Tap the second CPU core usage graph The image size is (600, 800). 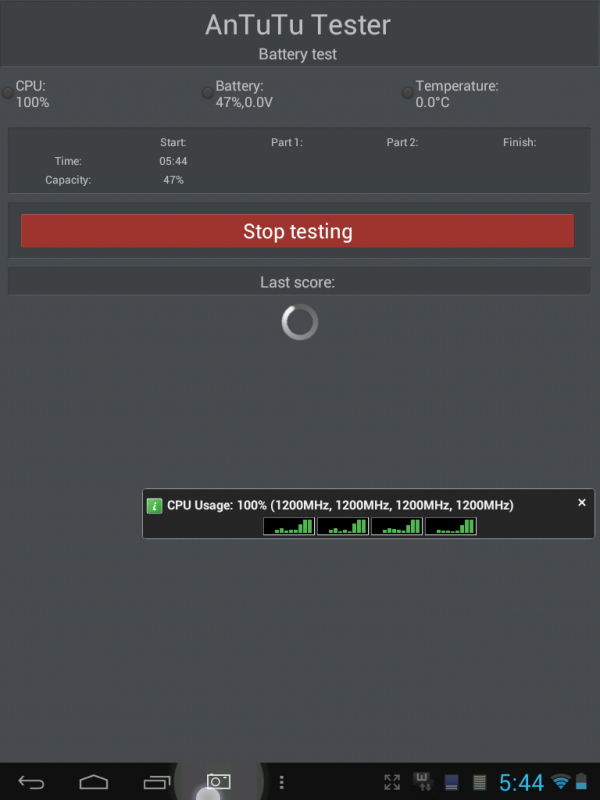[x=343, y=526]
